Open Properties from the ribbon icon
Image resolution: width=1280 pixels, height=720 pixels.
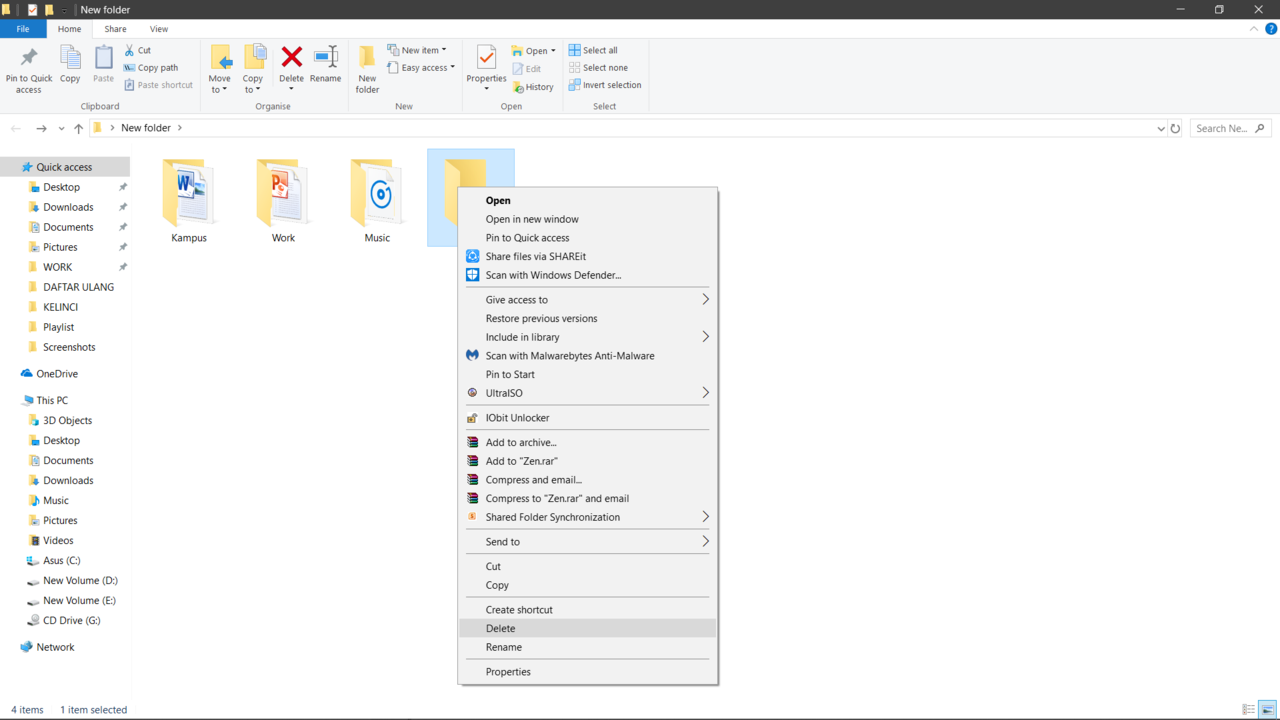pos(486,62)
